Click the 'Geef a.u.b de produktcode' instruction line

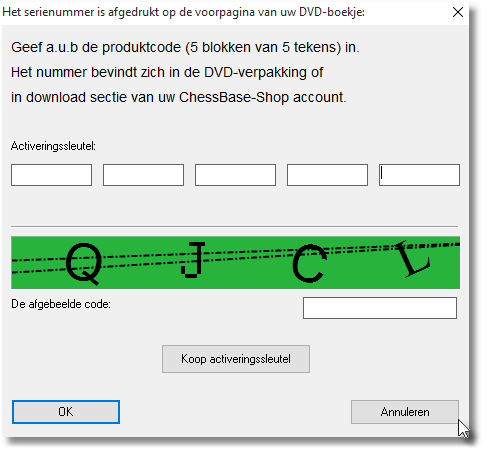[x=185, y=47]
